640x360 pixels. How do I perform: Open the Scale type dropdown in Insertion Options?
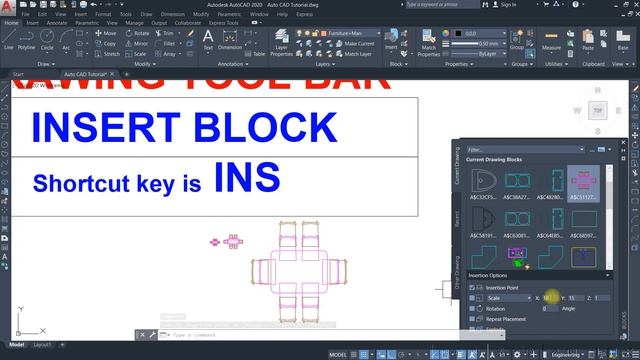coord(509,298)
